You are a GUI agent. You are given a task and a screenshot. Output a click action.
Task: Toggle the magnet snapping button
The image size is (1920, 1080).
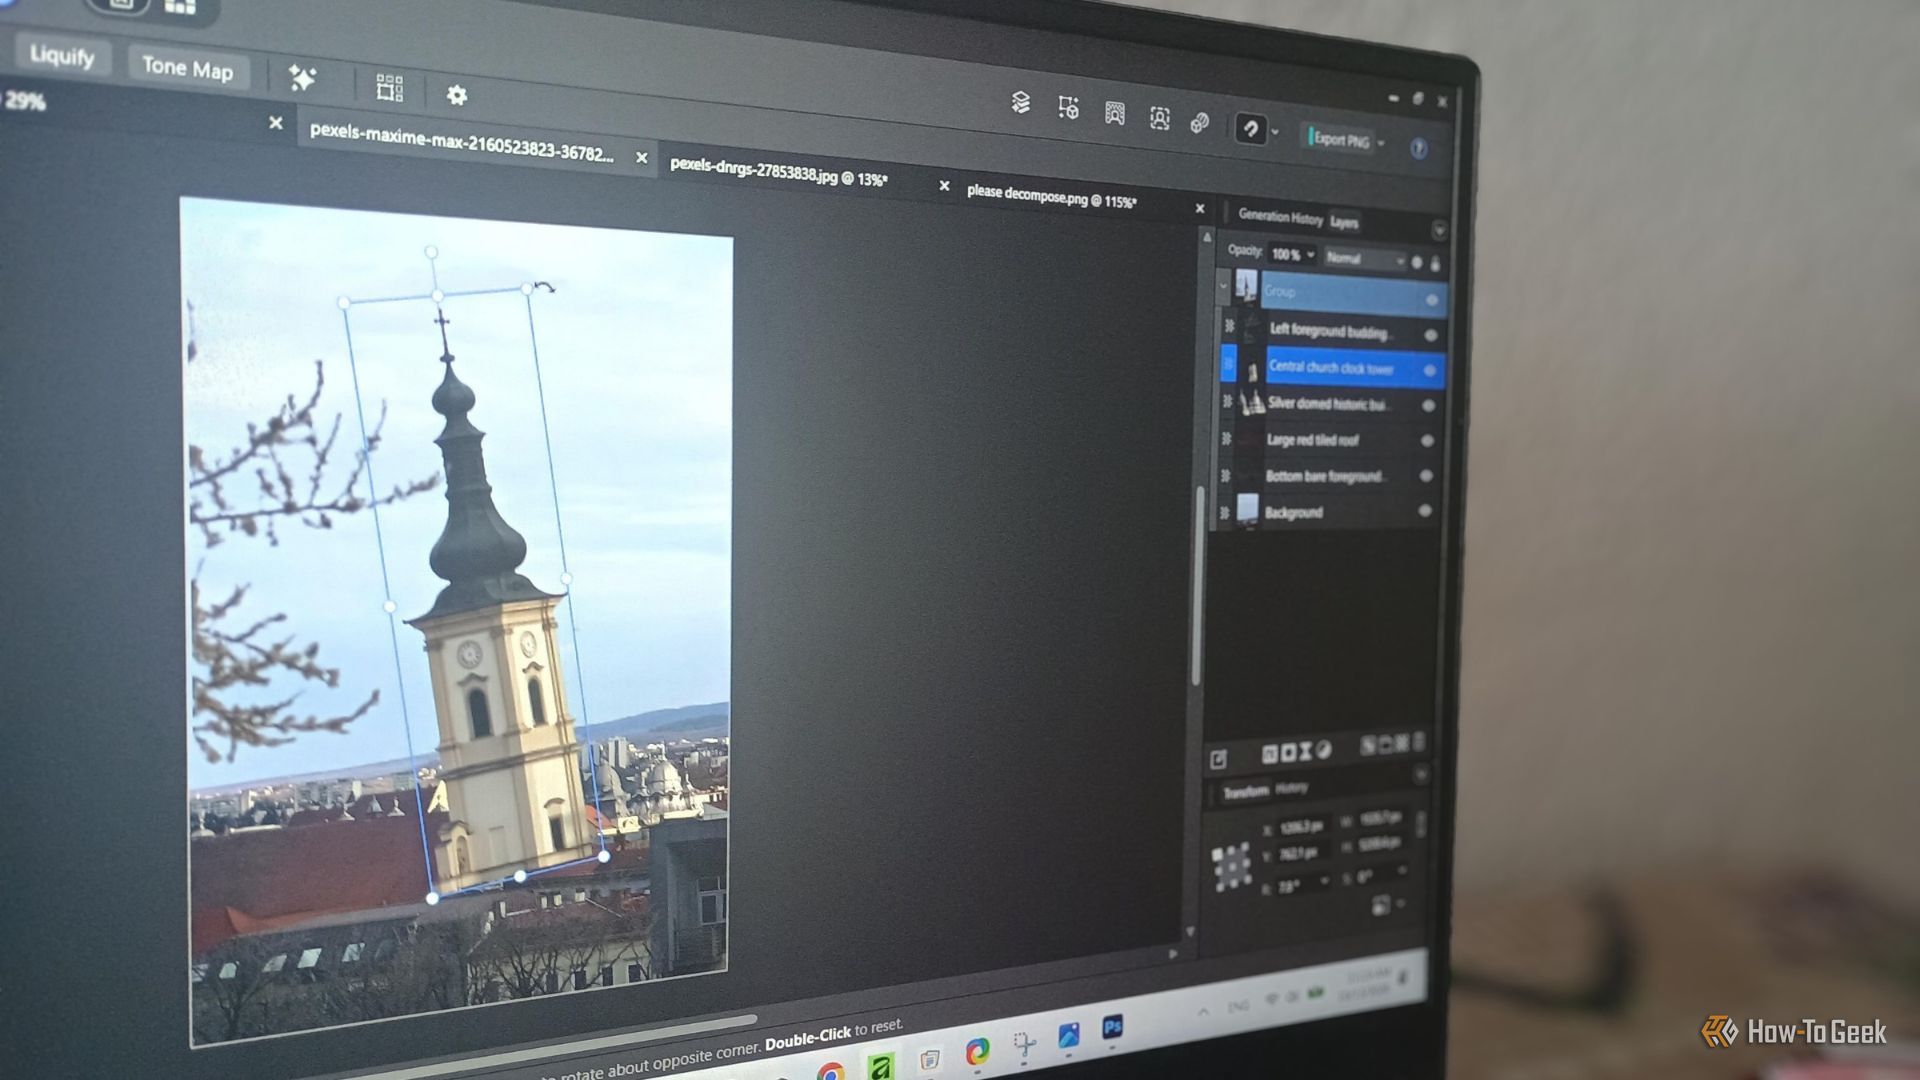pyautogui.click(x=1250, y=128)
